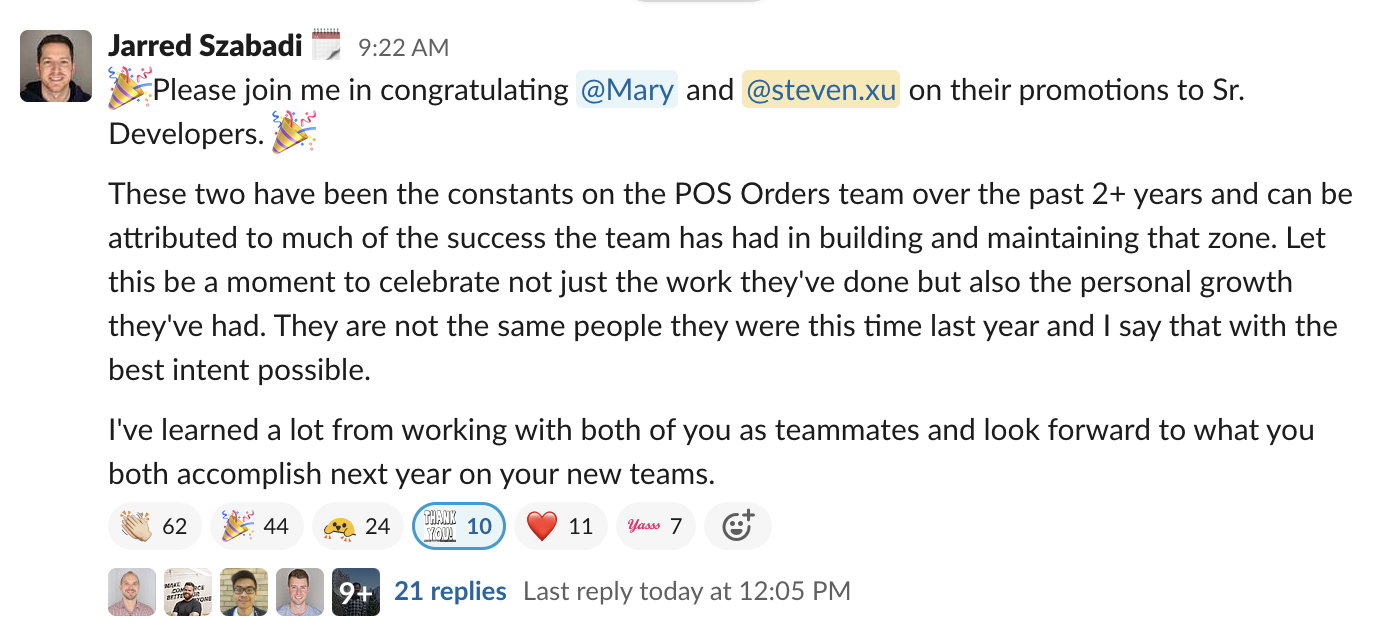The height and width of the screenshot is (636, 1394).
Task: Open the add reaction emoji picker
Action: tap(737, 526)
